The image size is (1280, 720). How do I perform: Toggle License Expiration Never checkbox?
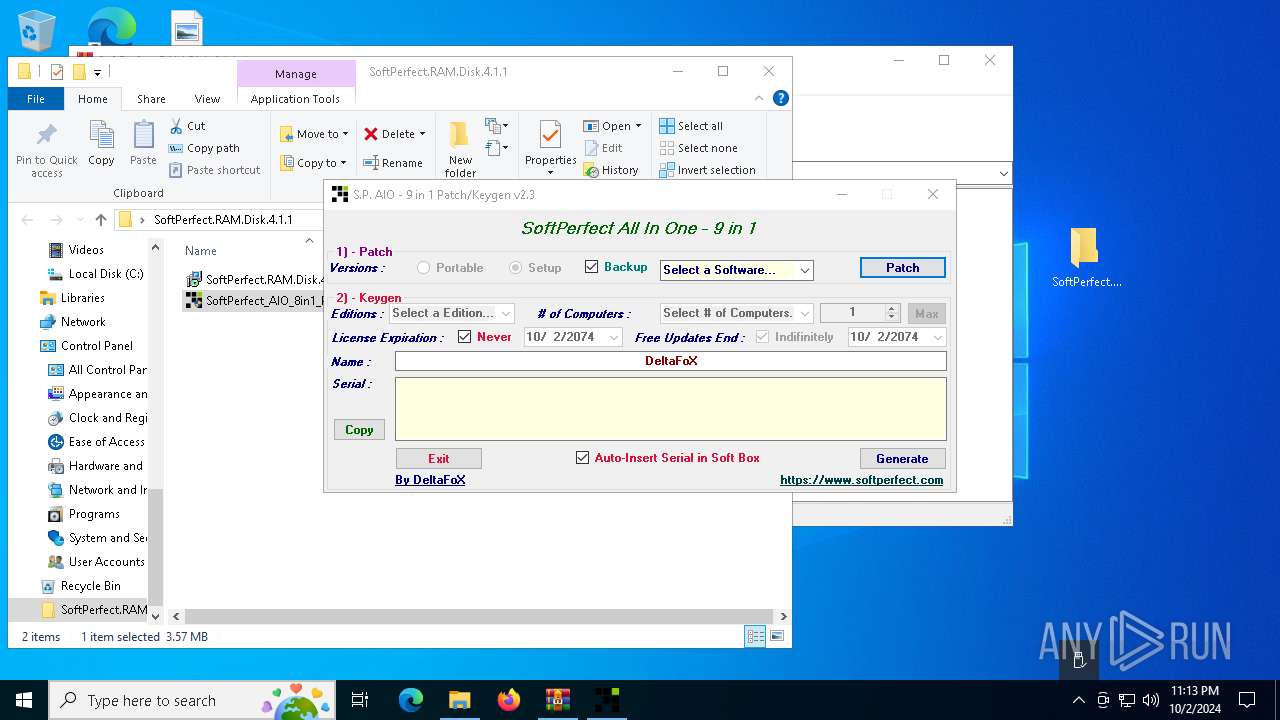[x=464, y=337]
